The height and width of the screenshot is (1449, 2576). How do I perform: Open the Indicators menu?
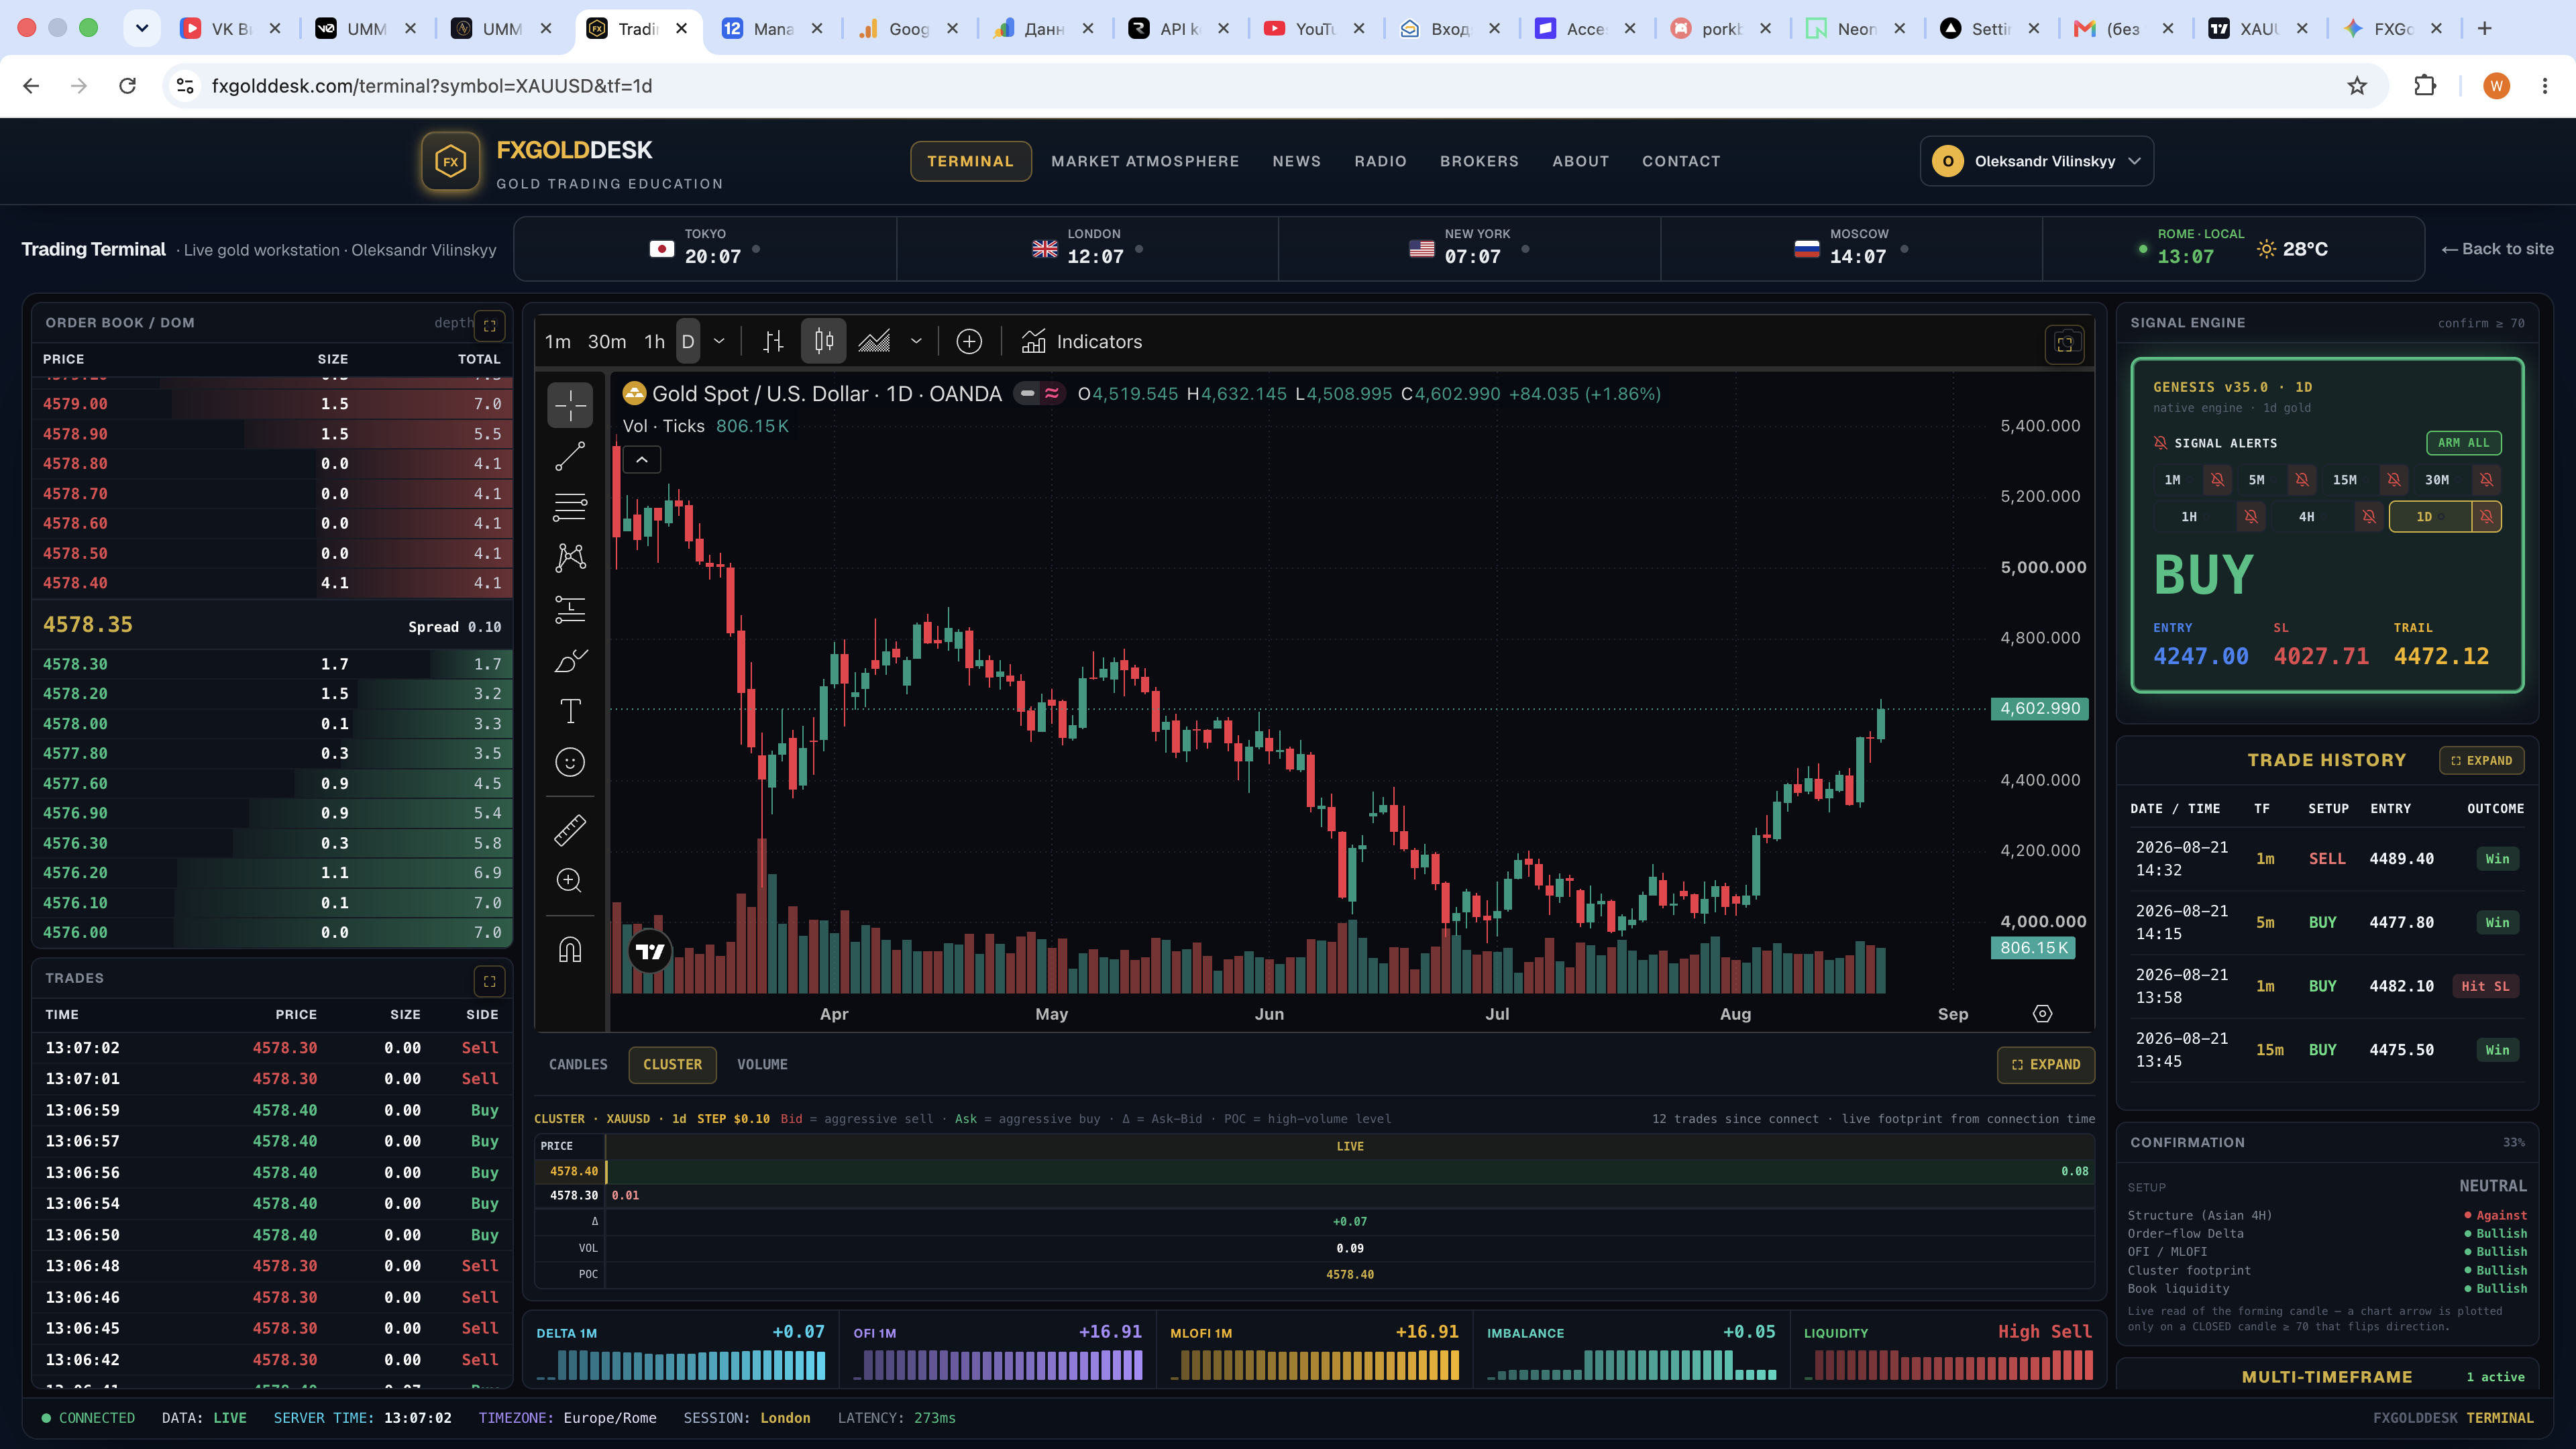click(x=1082, y=342)
